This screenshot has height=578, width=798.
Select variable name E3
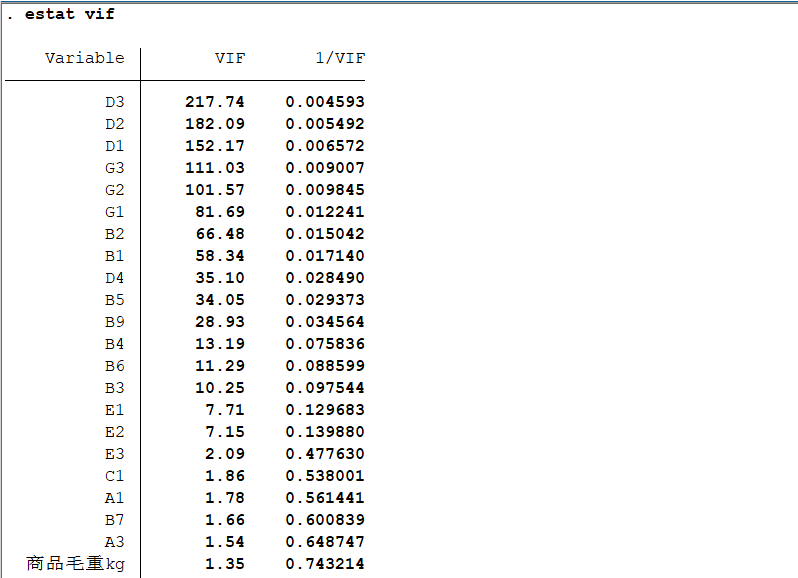tap(115, 454)
